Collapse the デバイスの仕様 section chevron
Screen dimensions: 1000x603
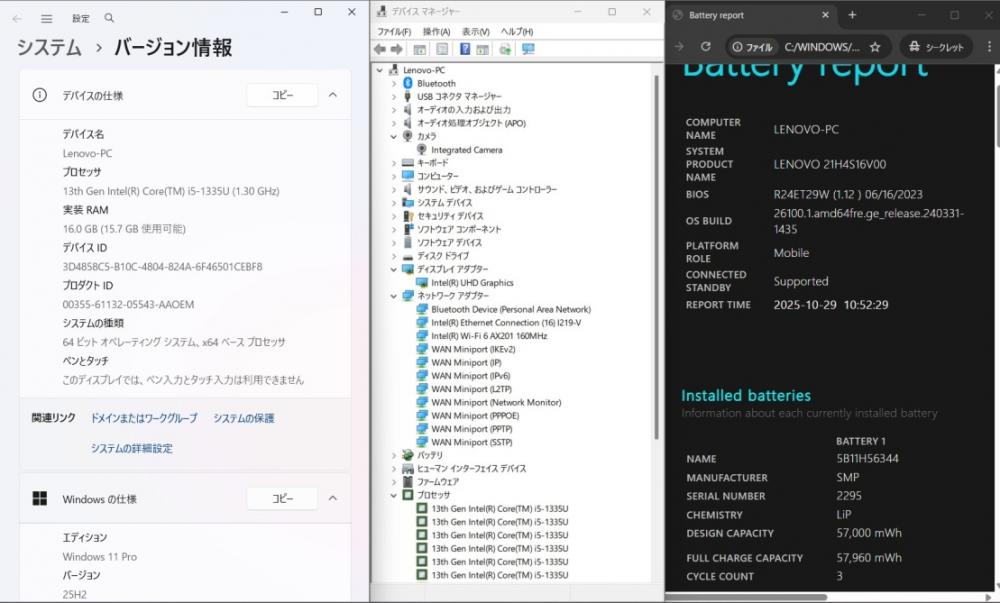point(333,95)
